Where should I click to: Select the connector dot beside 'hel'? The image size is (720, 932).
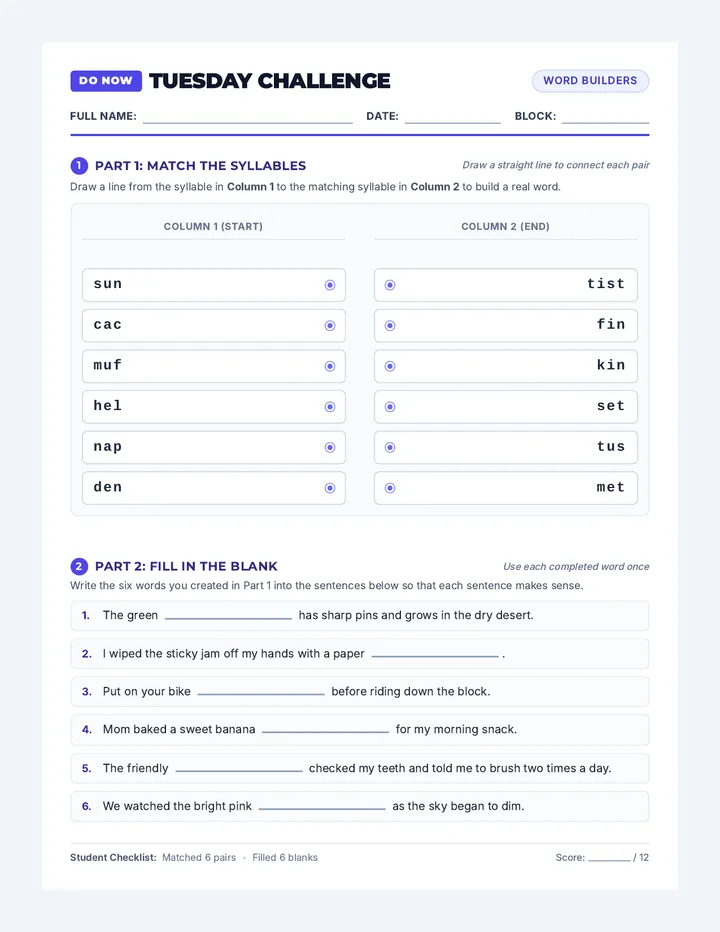coord(330,407)
